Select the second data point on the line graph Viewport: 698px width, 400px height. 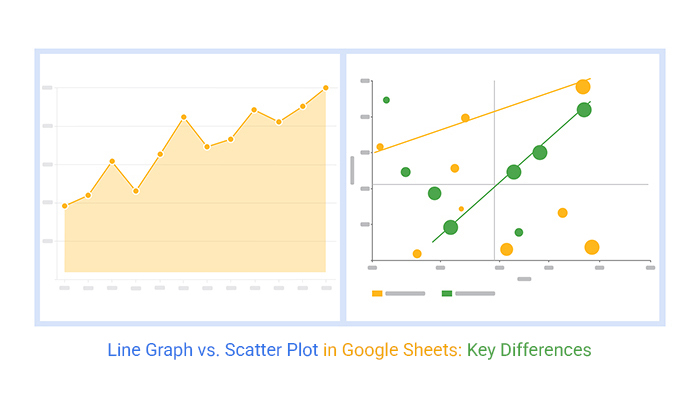[88, 195]
